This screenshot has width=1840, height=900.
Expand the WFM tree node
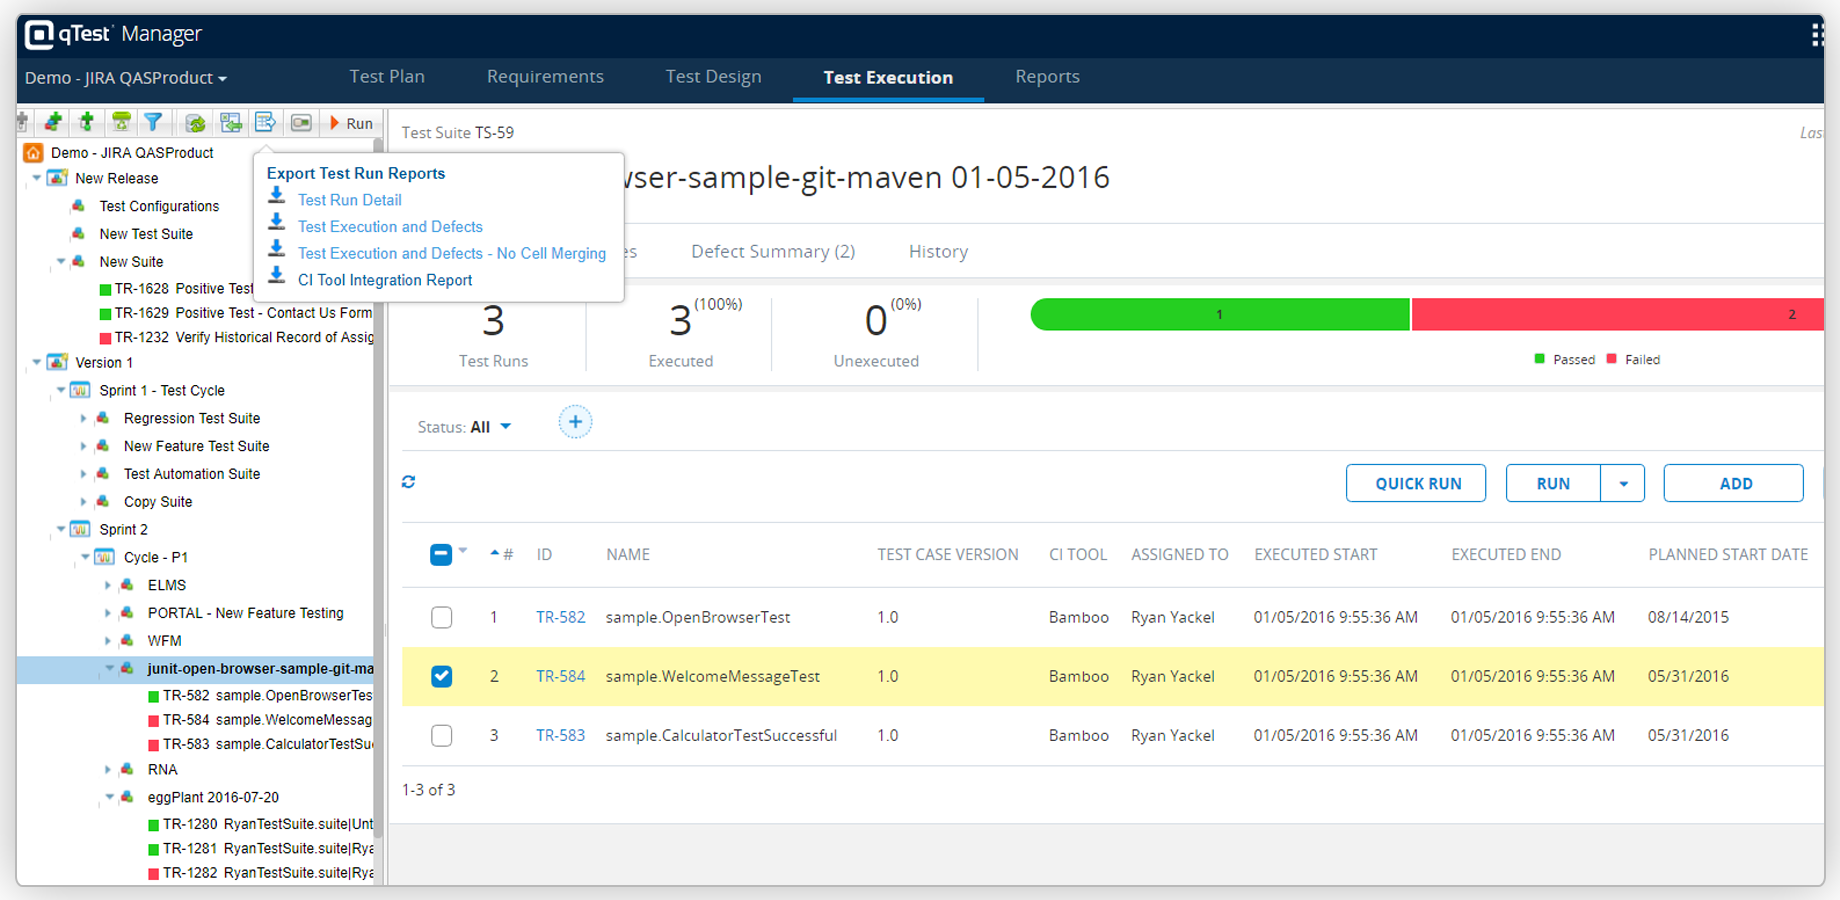click(x=108, y=641)
